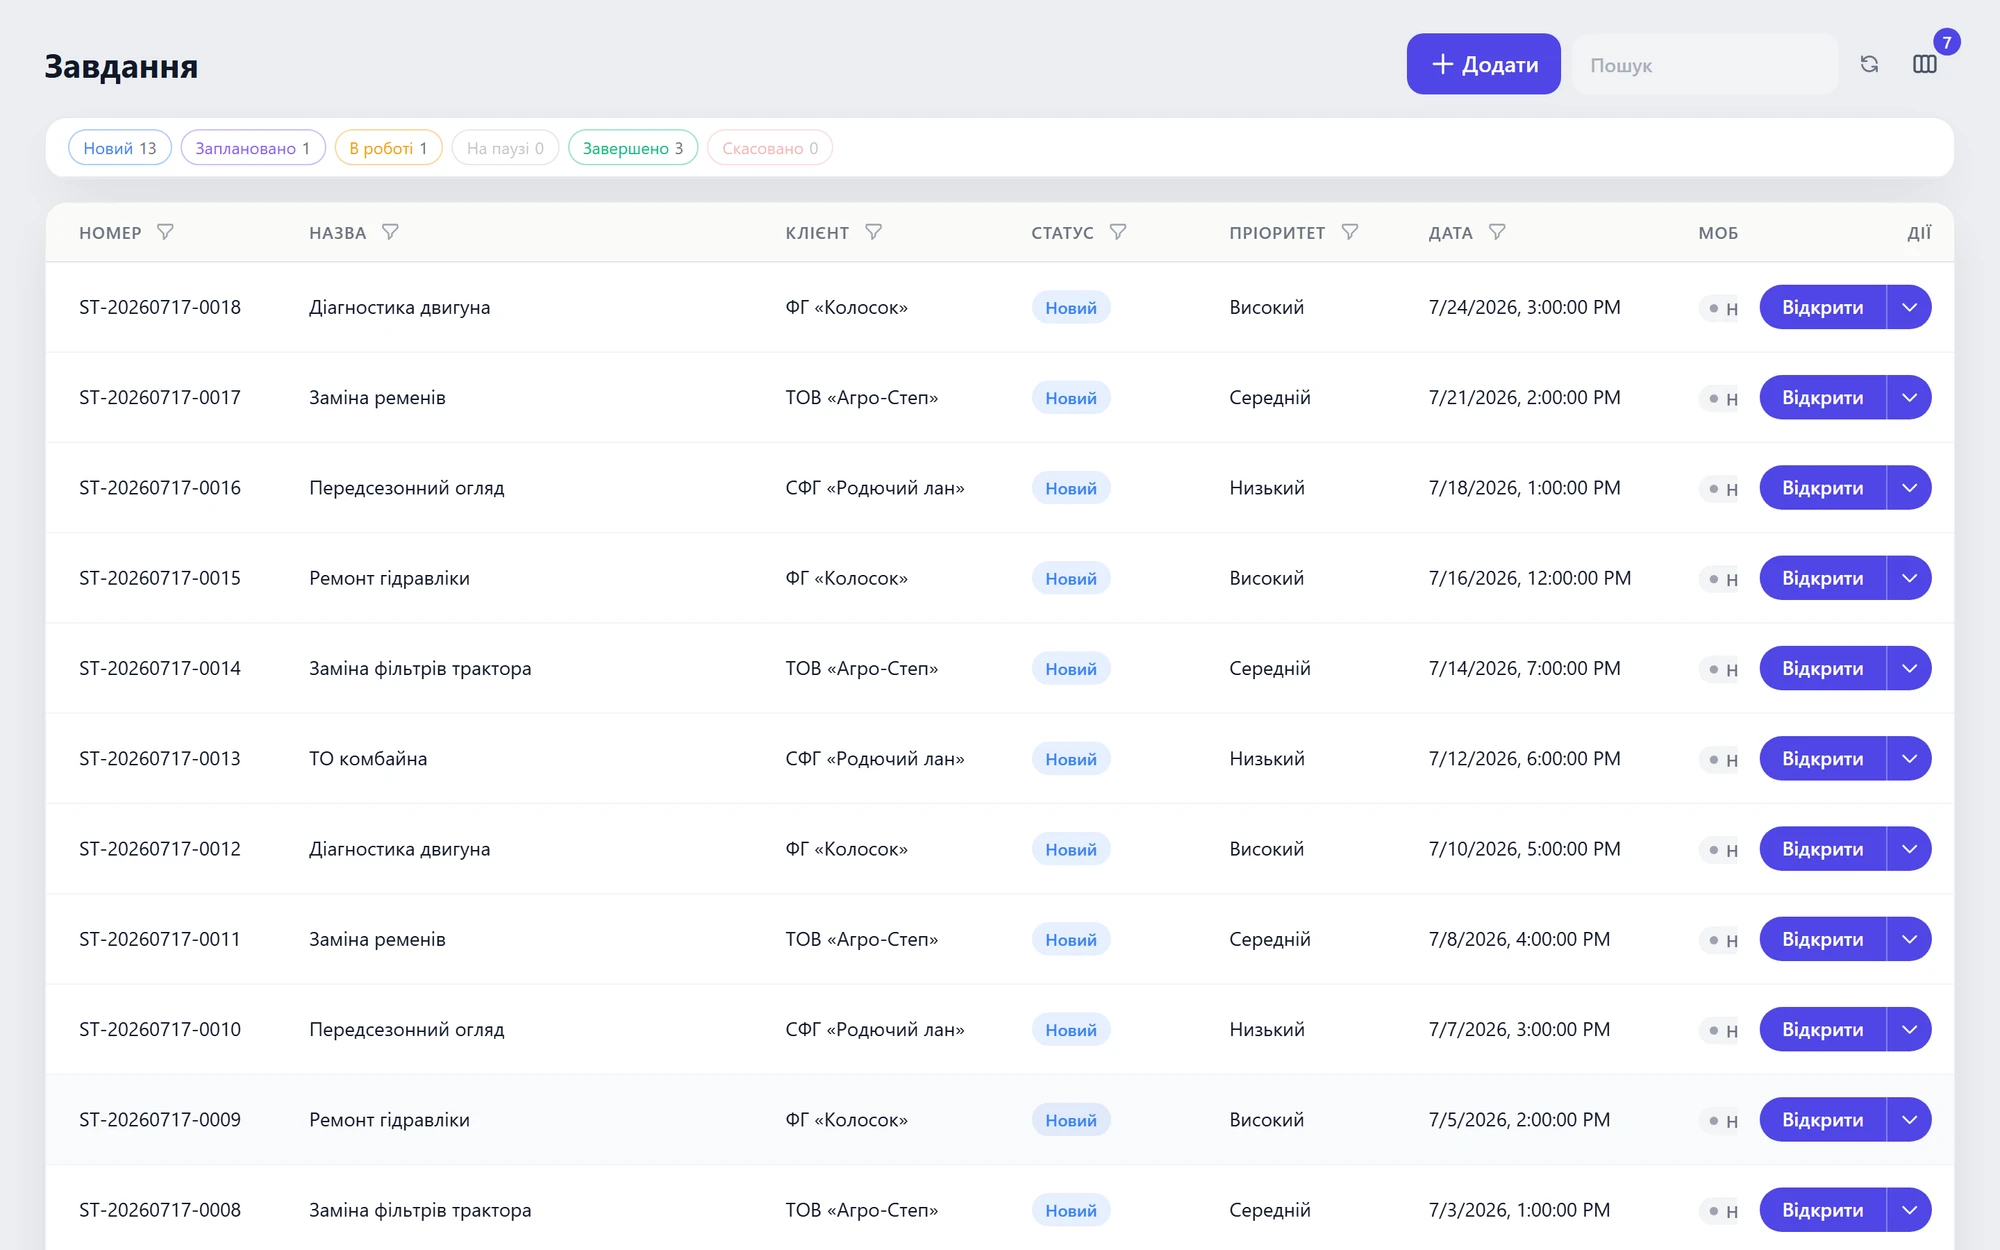This screenshot has width=2000, height=1250.
Task: Expand actions dropdown for ST-20260717-0018
Action: click(x=1909, y=307)
